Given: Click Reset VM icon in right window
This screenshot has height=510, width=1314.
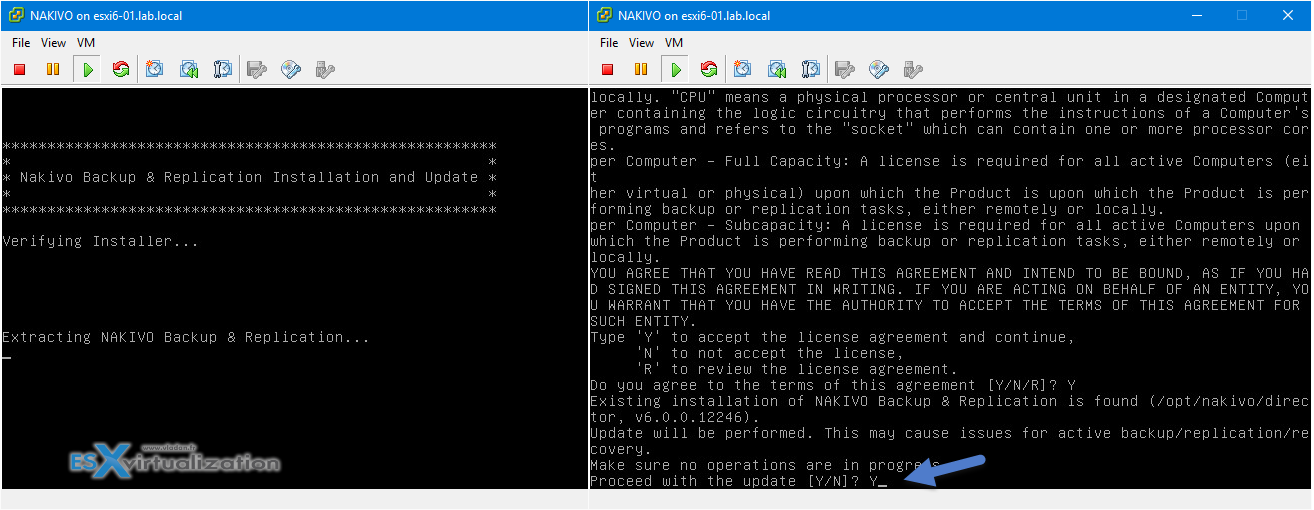Looking at the screenshot, I should tap(709, 69).
